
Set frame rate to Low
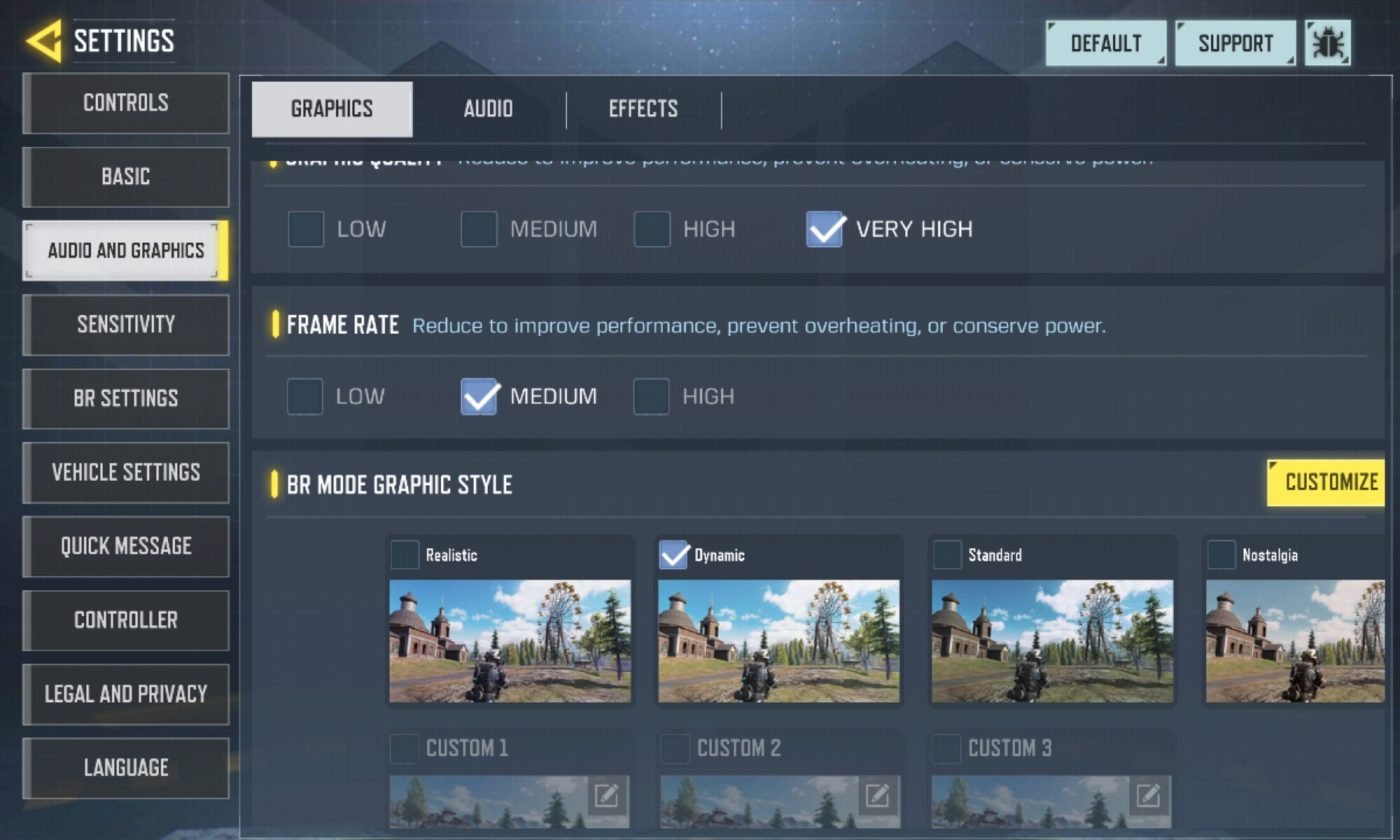coord(305,396)
